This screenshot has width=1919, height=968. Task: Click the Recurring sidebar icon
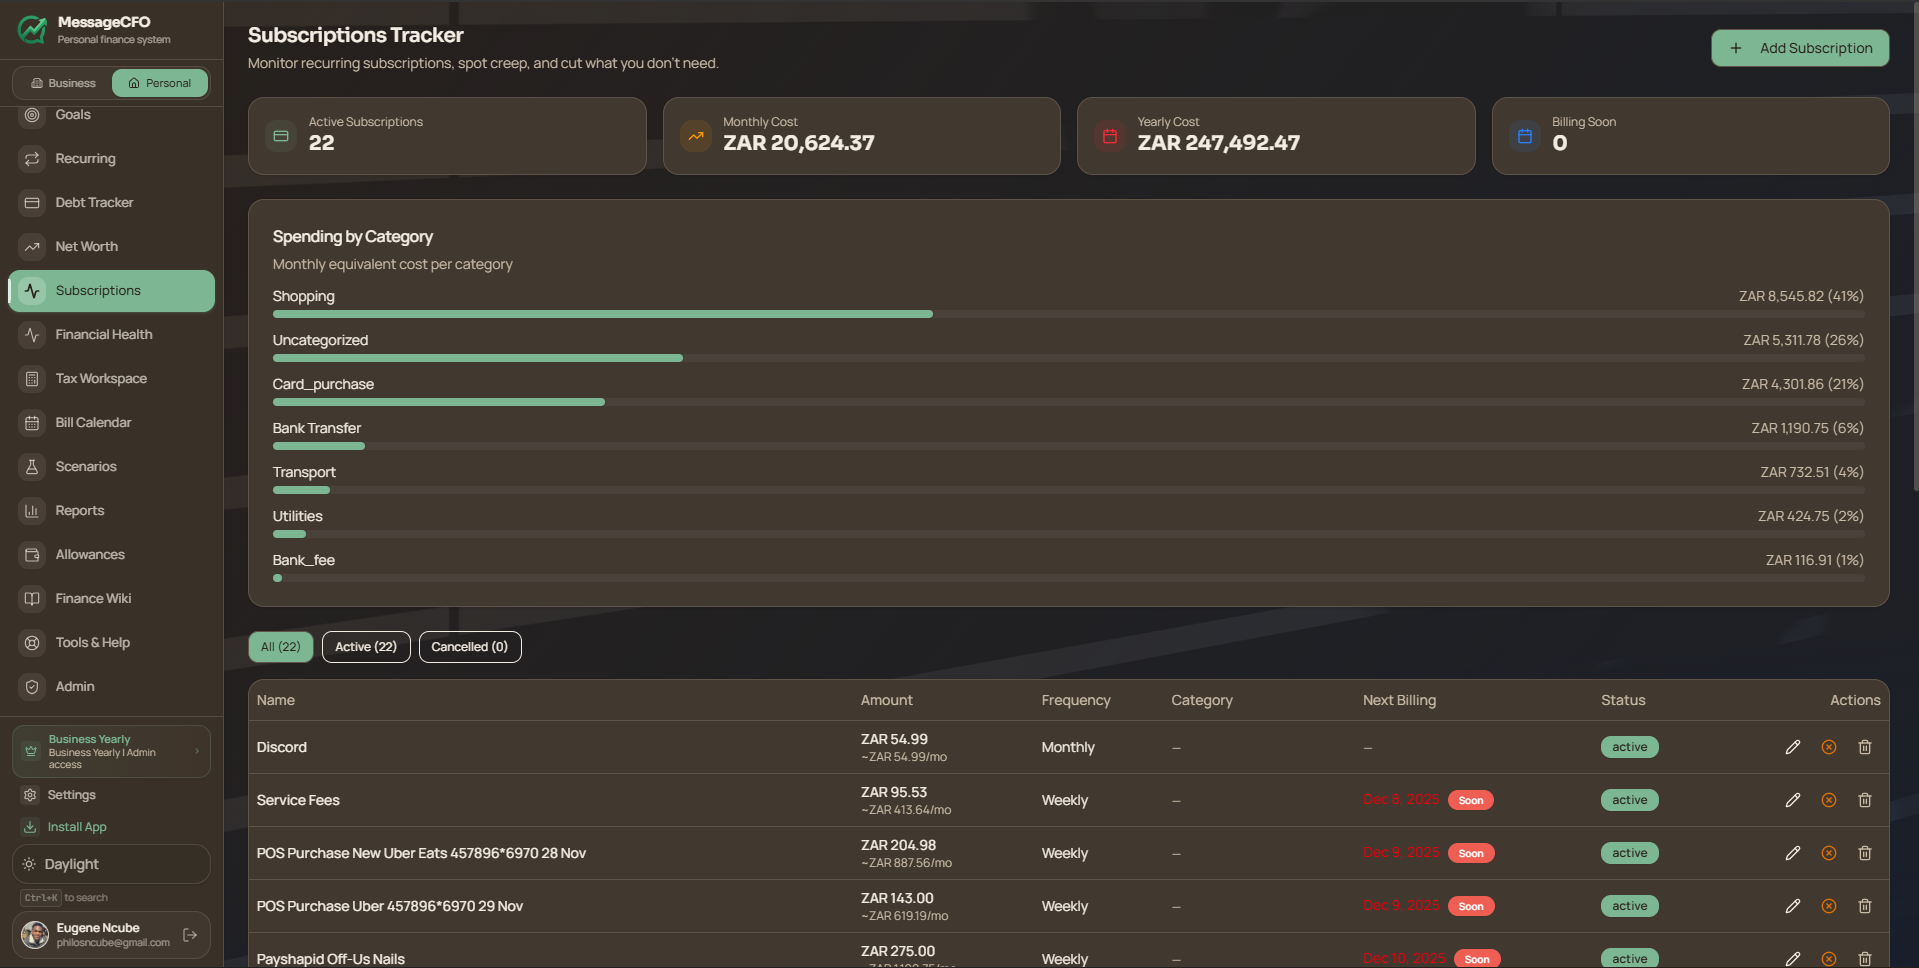point(32,159)
